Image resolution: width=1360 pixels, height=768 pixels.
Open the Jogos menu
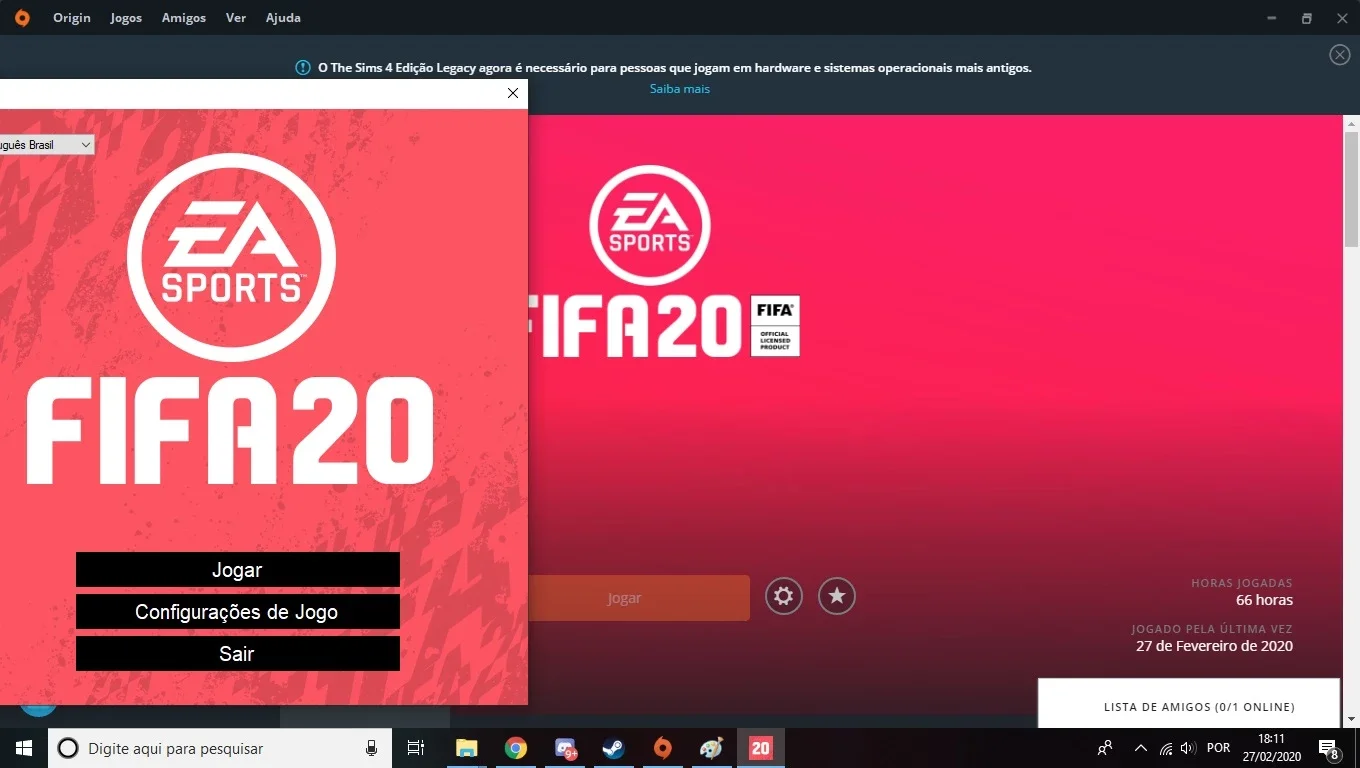pyautogui.click(x=126, y=18)
